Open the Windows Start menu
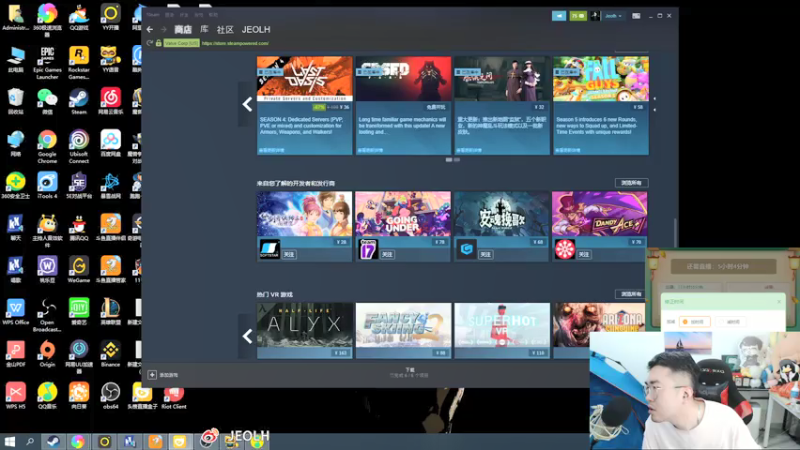This screenshot has height=450, width=800. pos(9,441)
